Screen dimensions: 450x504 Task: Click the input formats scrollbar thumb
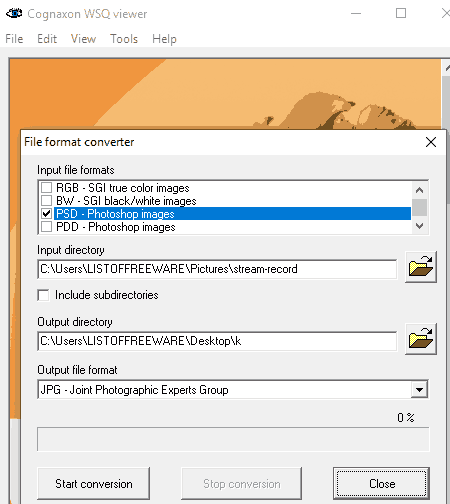point(419,207)
